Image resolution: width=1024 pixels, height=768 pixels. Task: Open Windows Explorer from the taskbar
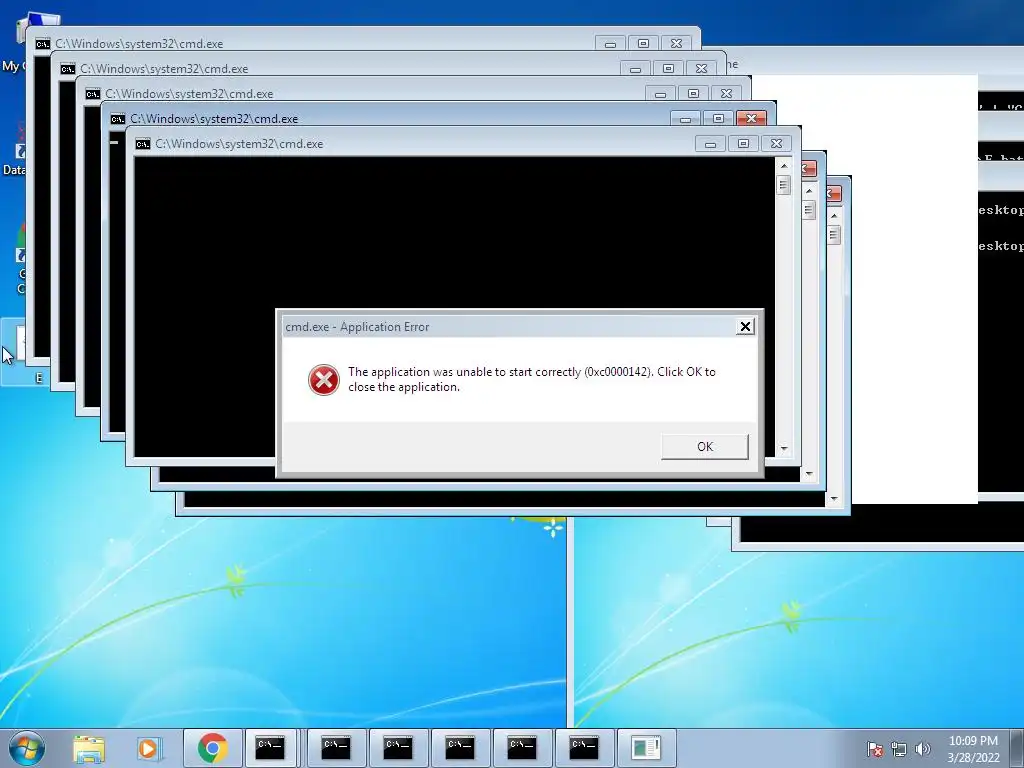(x=89, y=748)
